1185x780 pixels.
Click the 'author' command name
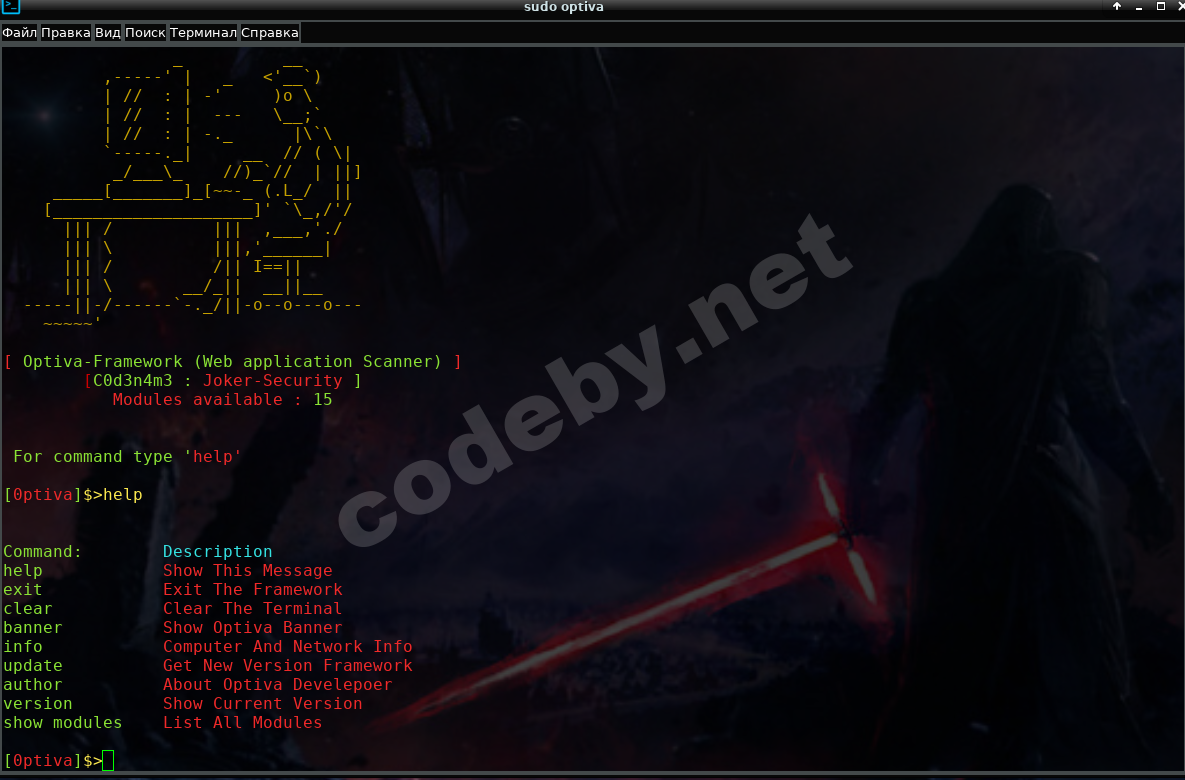click(x=32, y=684)
